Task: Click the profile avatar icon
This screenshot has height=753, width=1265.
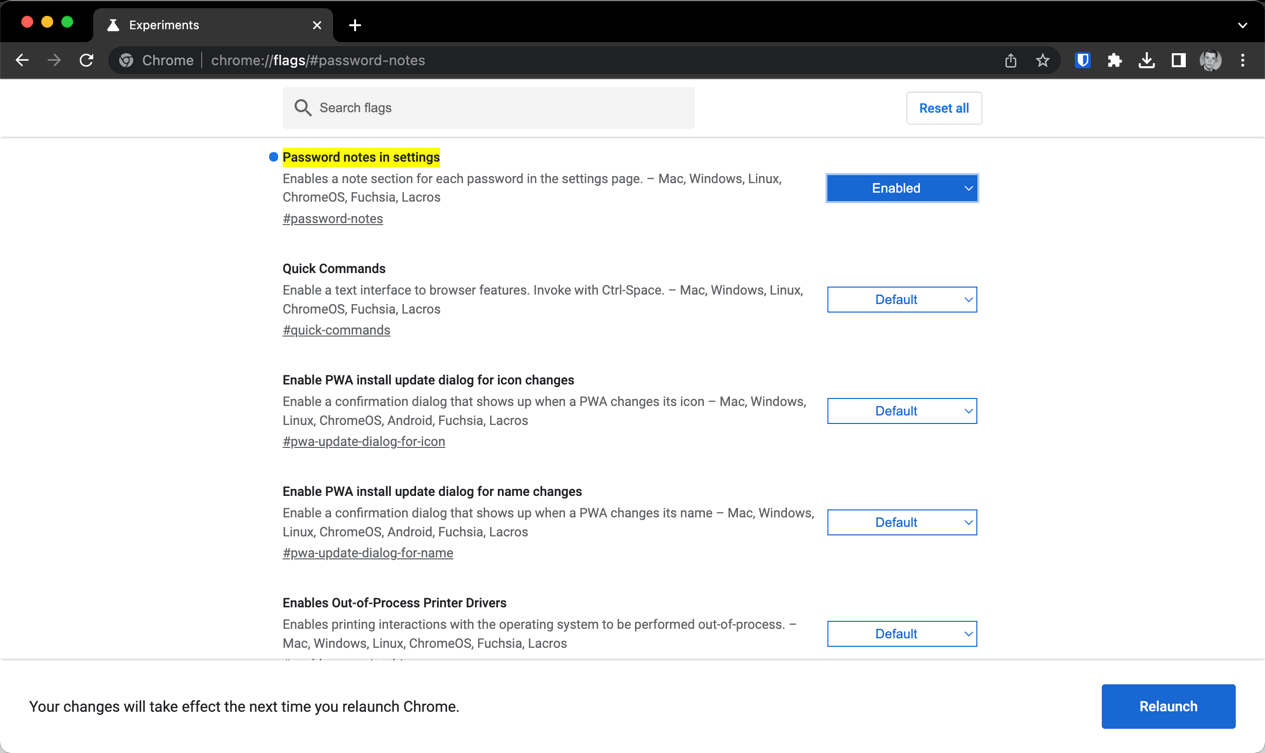Action: [1210, 61]
